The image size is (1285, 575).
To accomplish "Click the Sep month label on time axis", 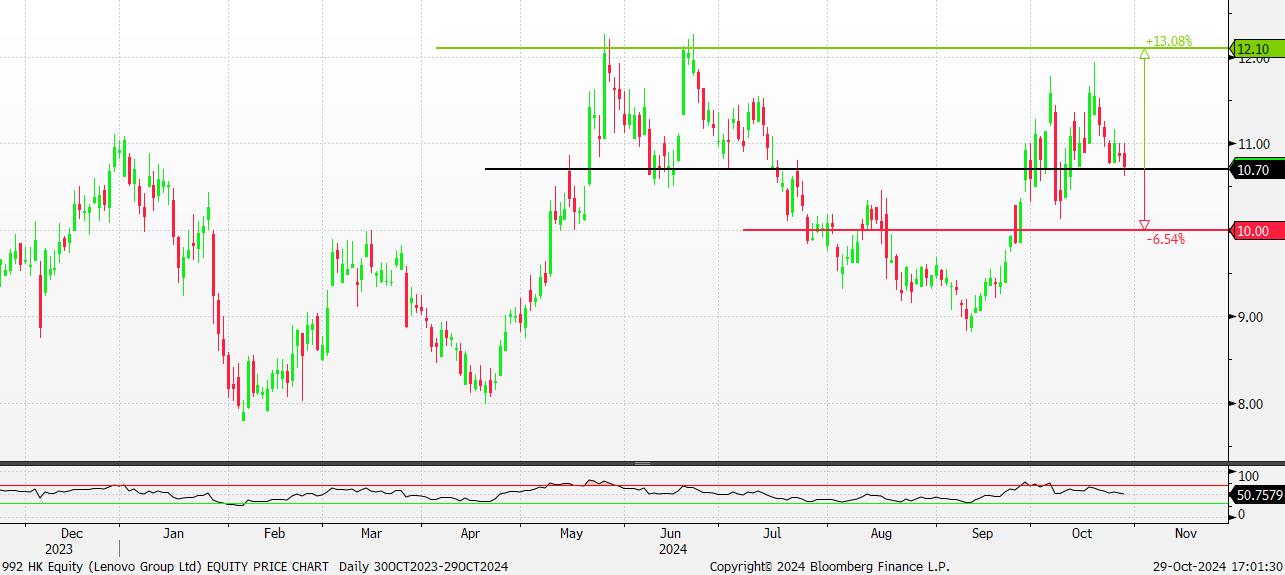I will click(983, 535).
